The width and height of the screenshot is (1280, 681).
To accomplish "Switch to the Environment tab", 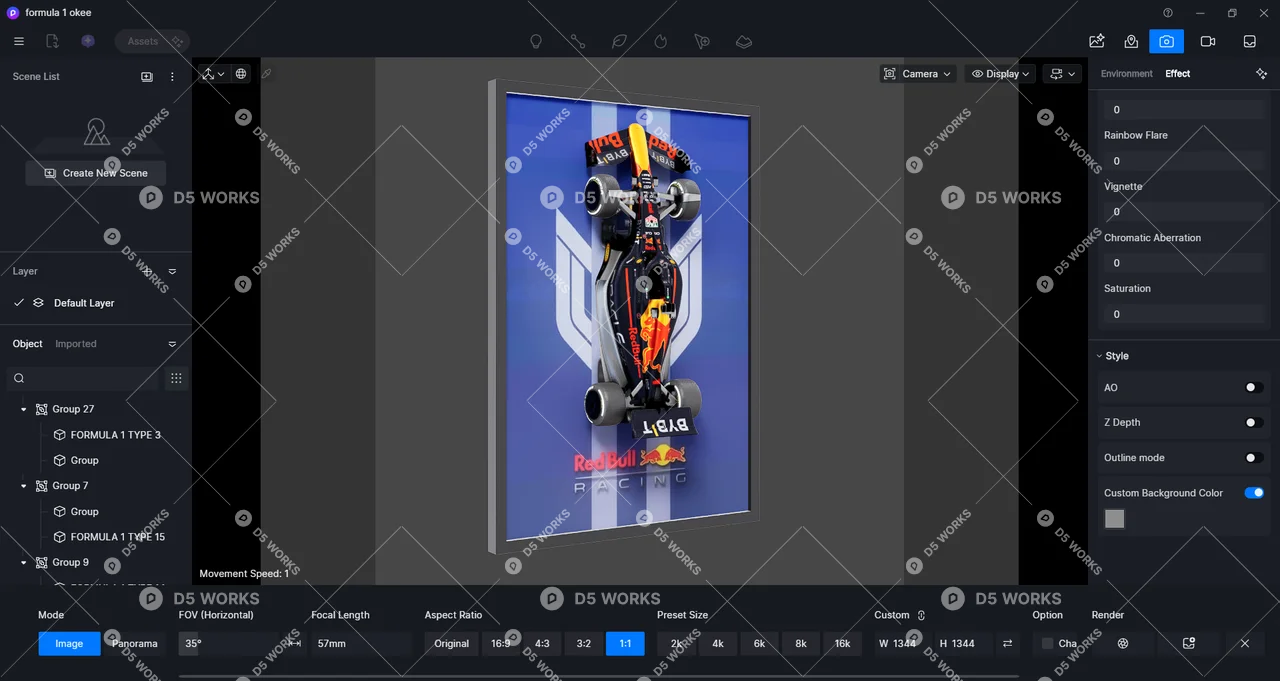I will click(1127, 74).
